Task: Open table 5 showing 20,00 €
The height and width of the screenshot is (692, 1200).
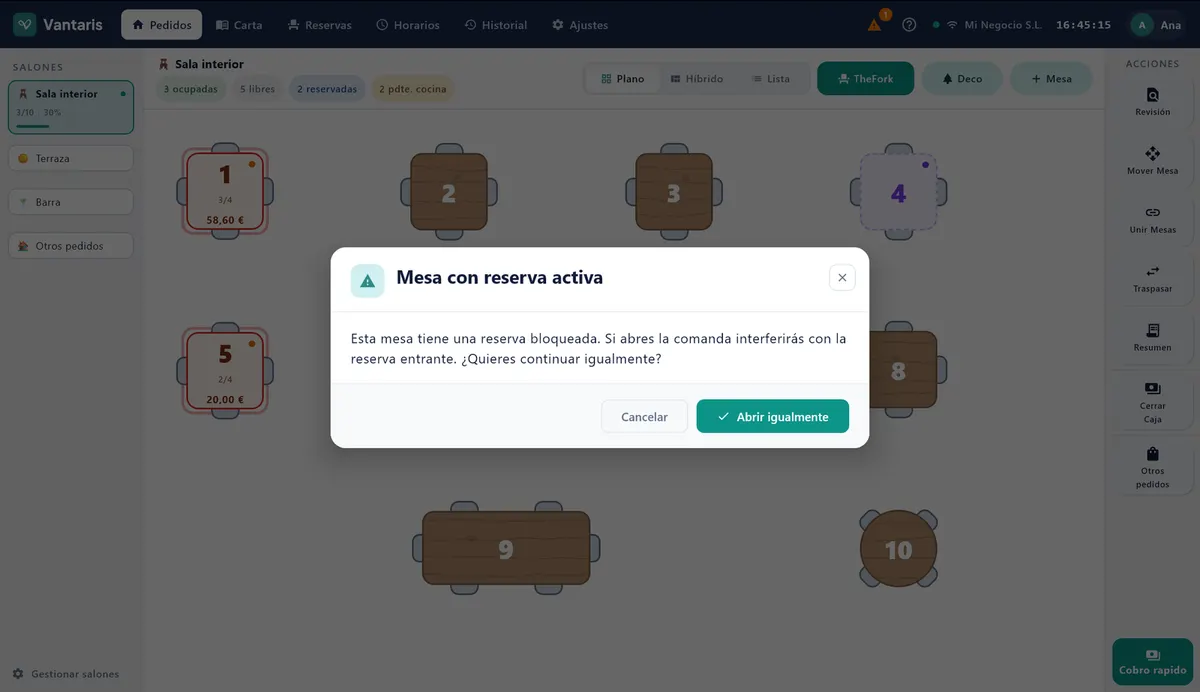Action: tap(225, 370)
